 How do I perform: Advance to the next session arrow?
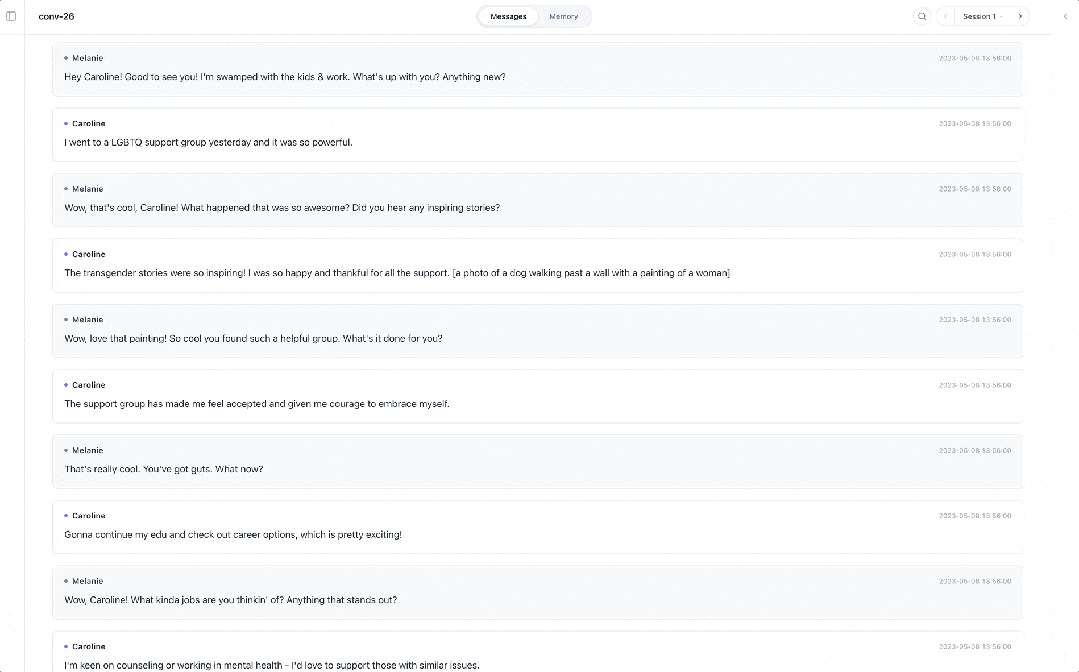point(1019,16)
